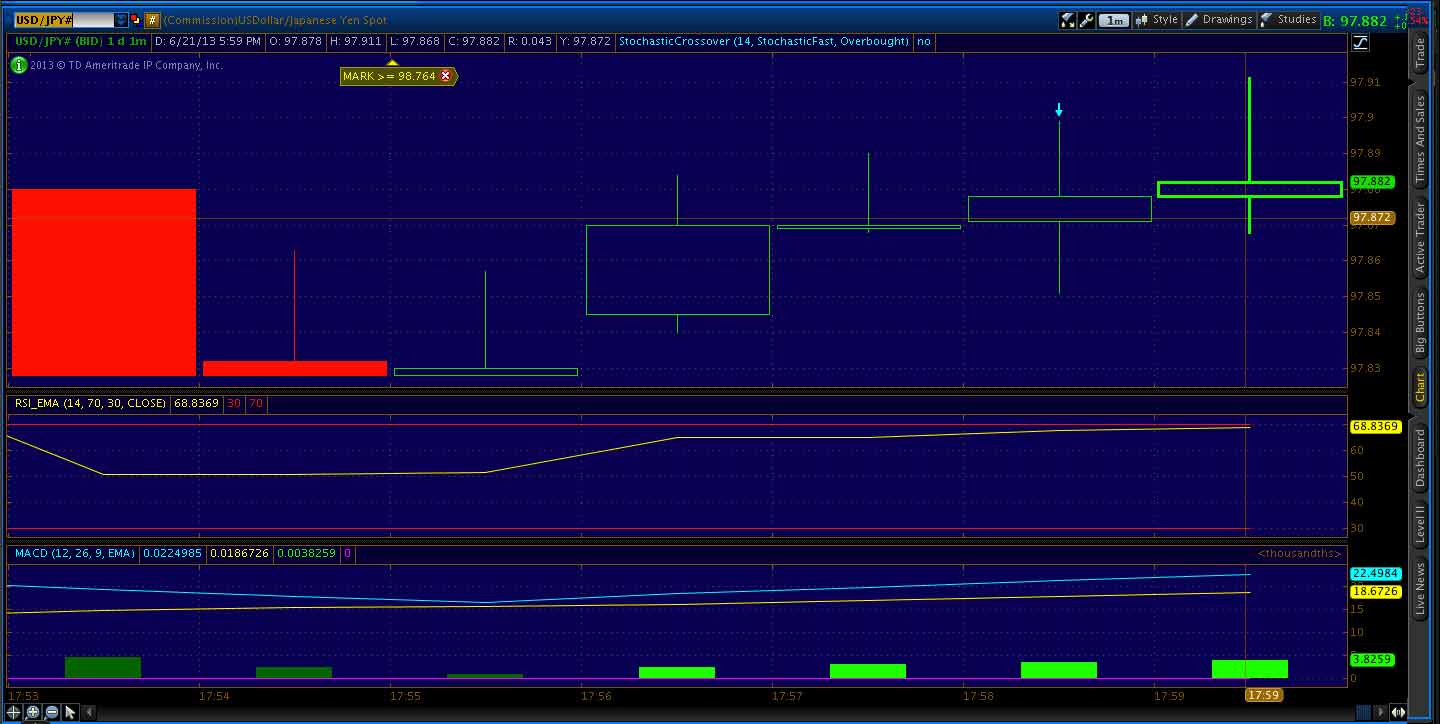This screenshot has width=1440, height=724.
Task: Click the MACD average label 18.6726
Action: (x=1375, y=592)
